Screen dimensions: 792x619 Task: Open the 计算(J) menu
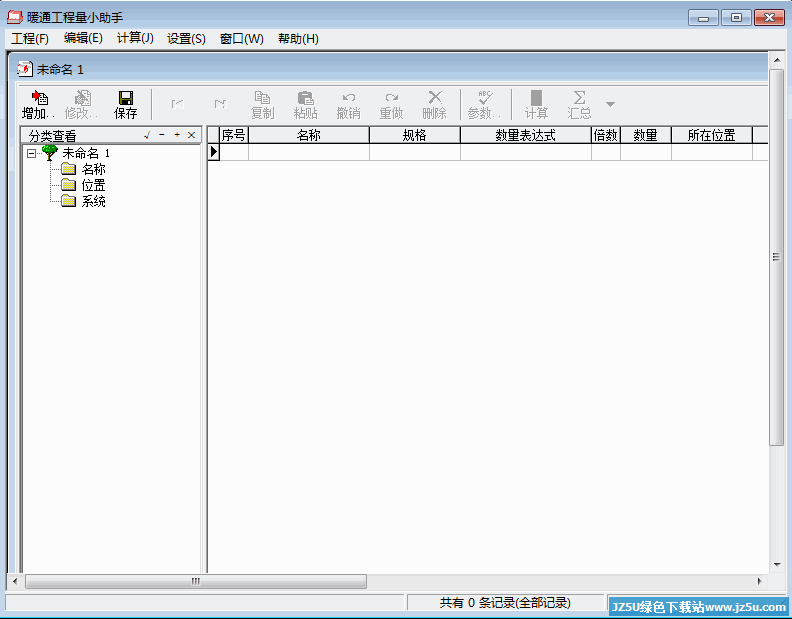tap(135, 38)
